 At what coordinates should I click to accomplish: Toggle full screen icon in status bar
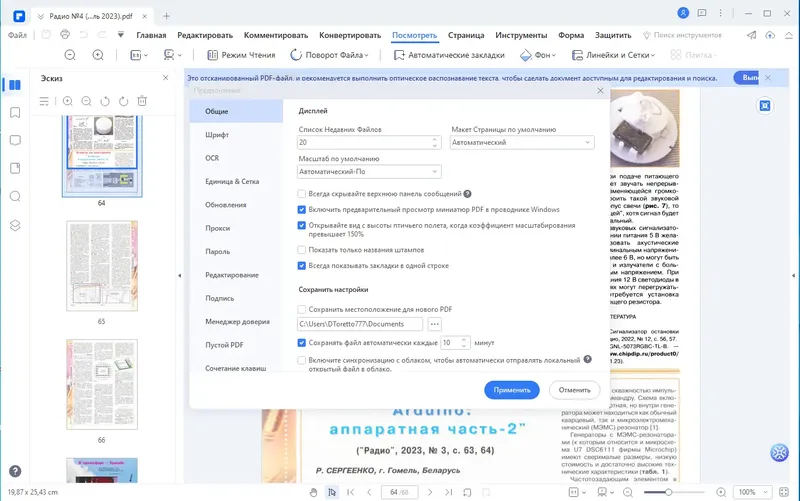click(784, 492)
